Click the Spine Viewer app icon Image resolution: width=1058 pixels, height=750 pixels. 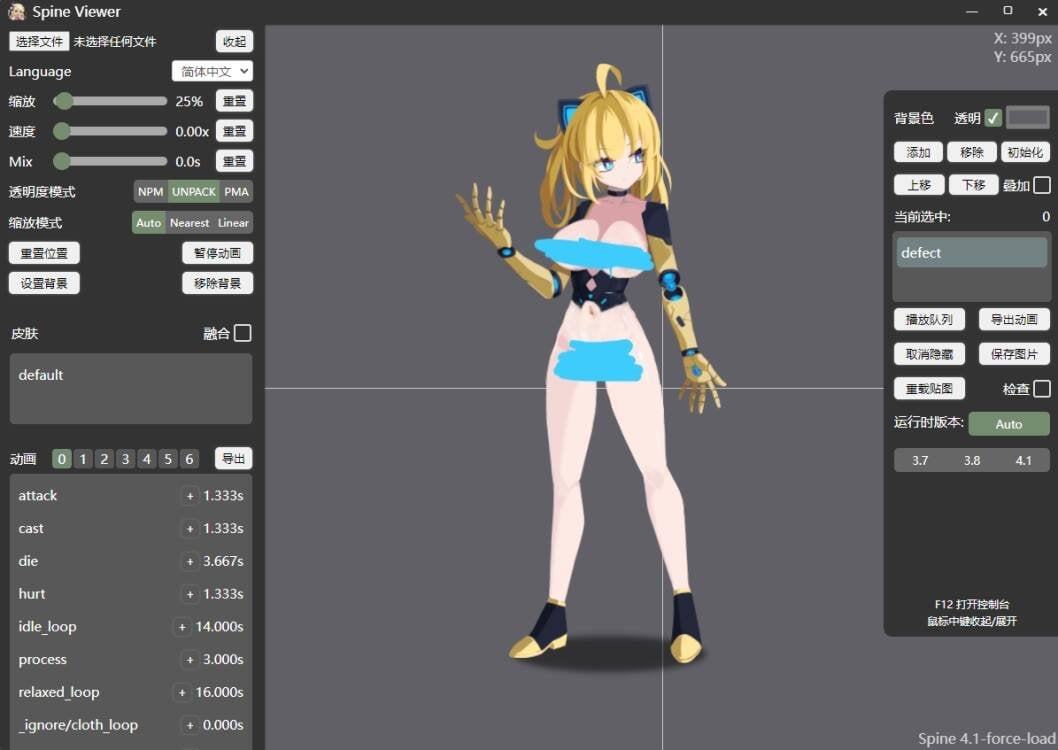[x=17, y=11]
